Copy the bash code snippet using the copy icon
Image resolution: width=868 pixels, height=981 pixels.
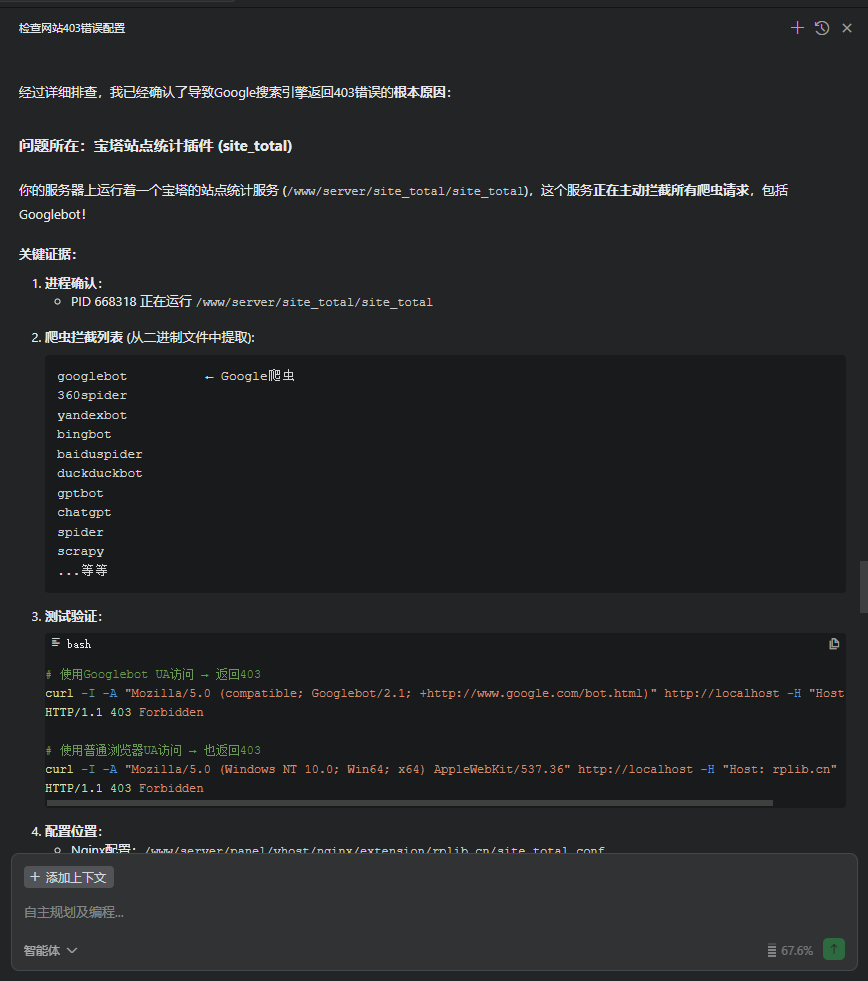[x=834, y=644]
